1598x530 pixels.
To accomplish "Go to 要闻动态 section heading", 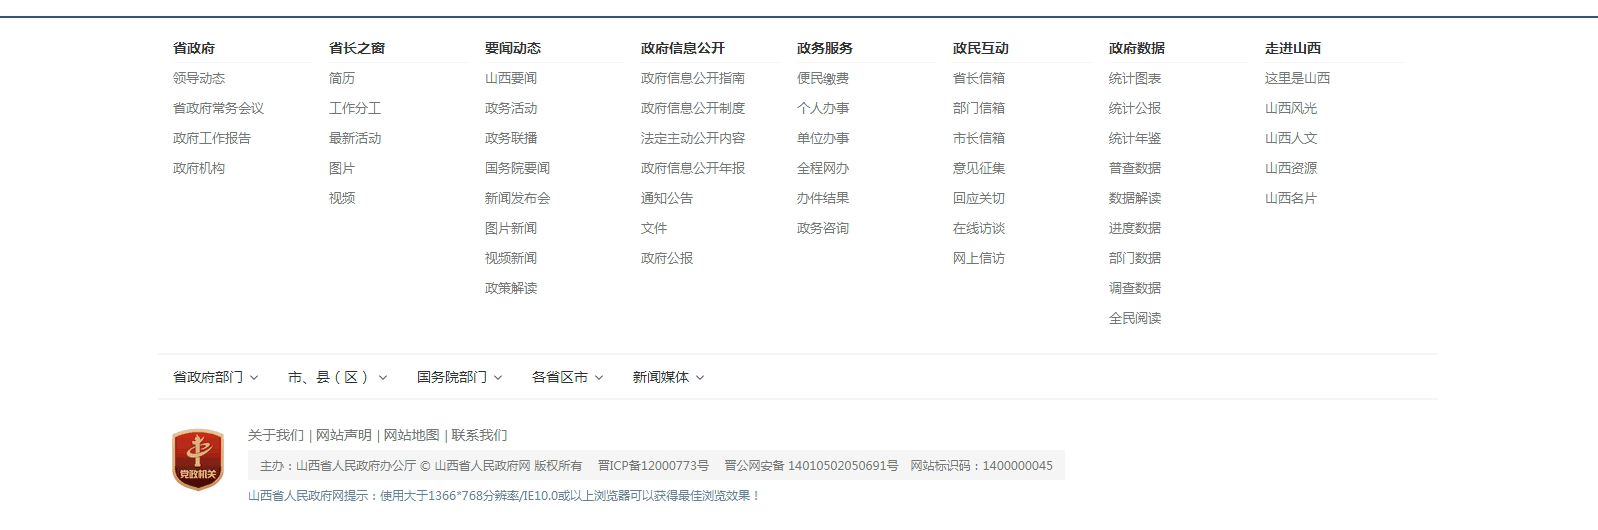I will coord(513,48).
